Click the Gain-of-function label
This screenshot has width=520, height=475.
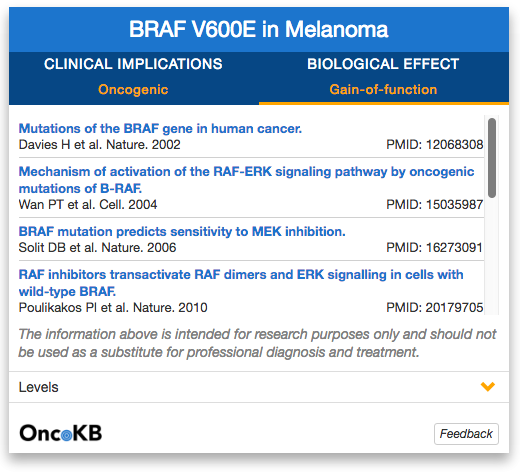tap(383, 90)
